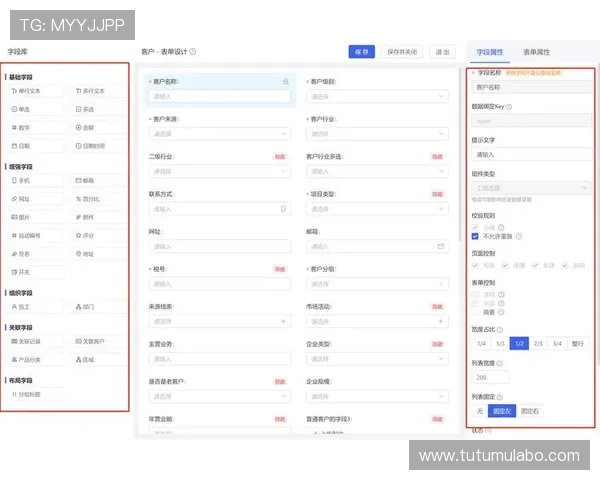Select the 部门 department field item

[x=100, y=307]
